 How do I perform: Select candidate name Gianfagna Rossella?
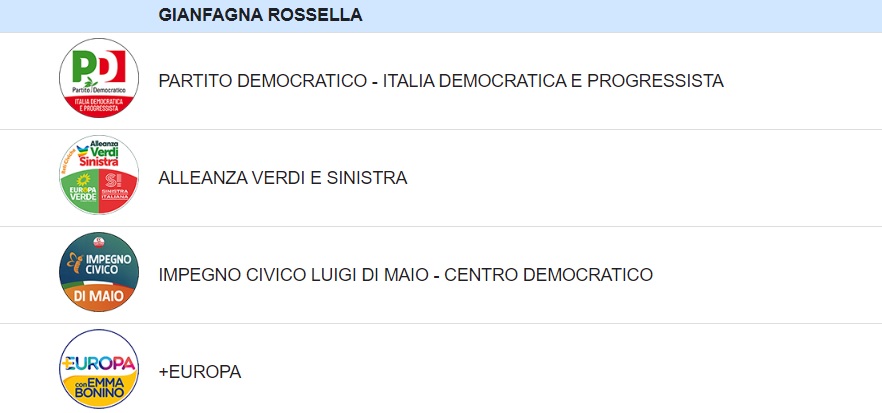260,15
